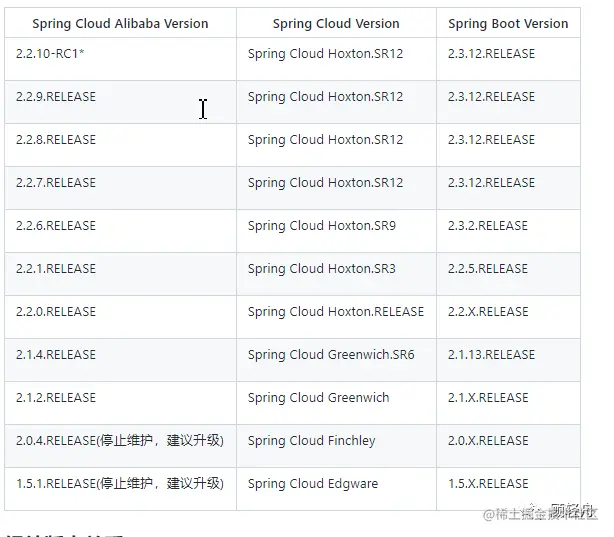
Task: Click the Spring Cloud Hoxton.RELEASE cell
Action: [x=336, y=317]
